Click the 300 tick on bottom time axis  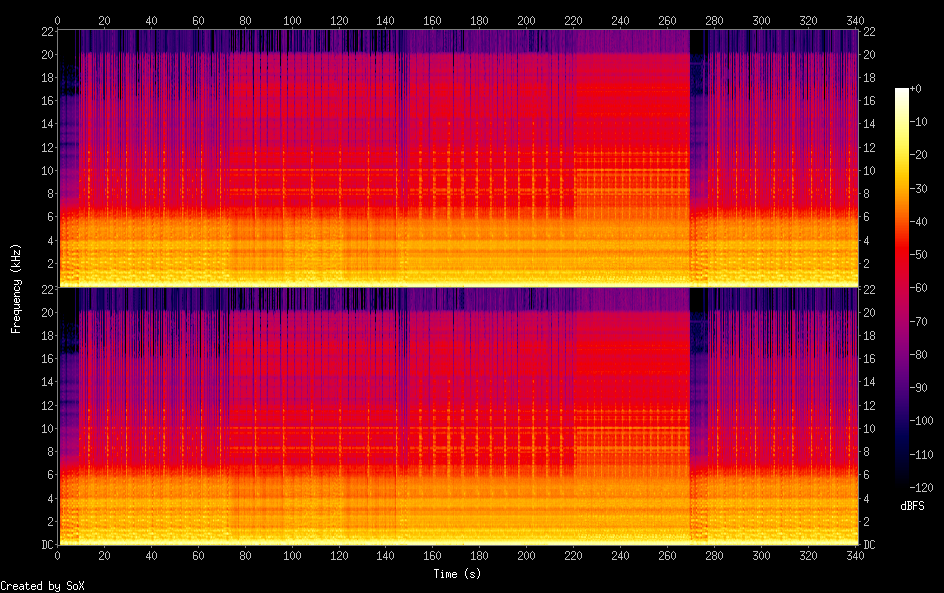762,555
